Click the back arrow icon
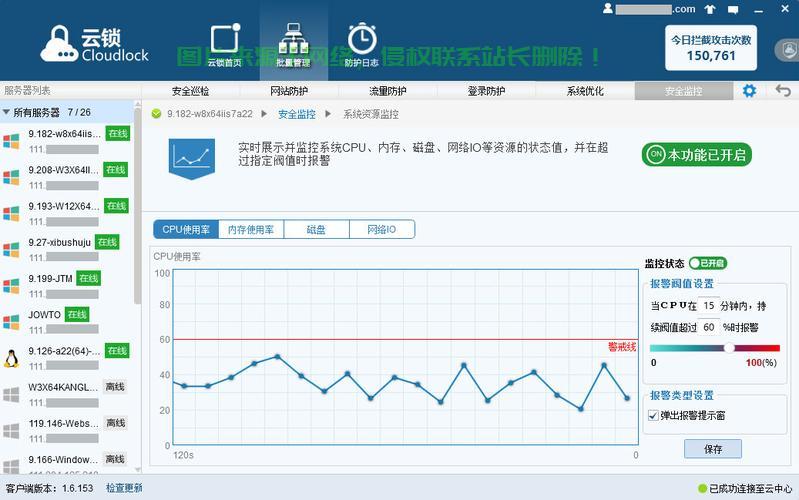799x500 pixels. [783, 91]
